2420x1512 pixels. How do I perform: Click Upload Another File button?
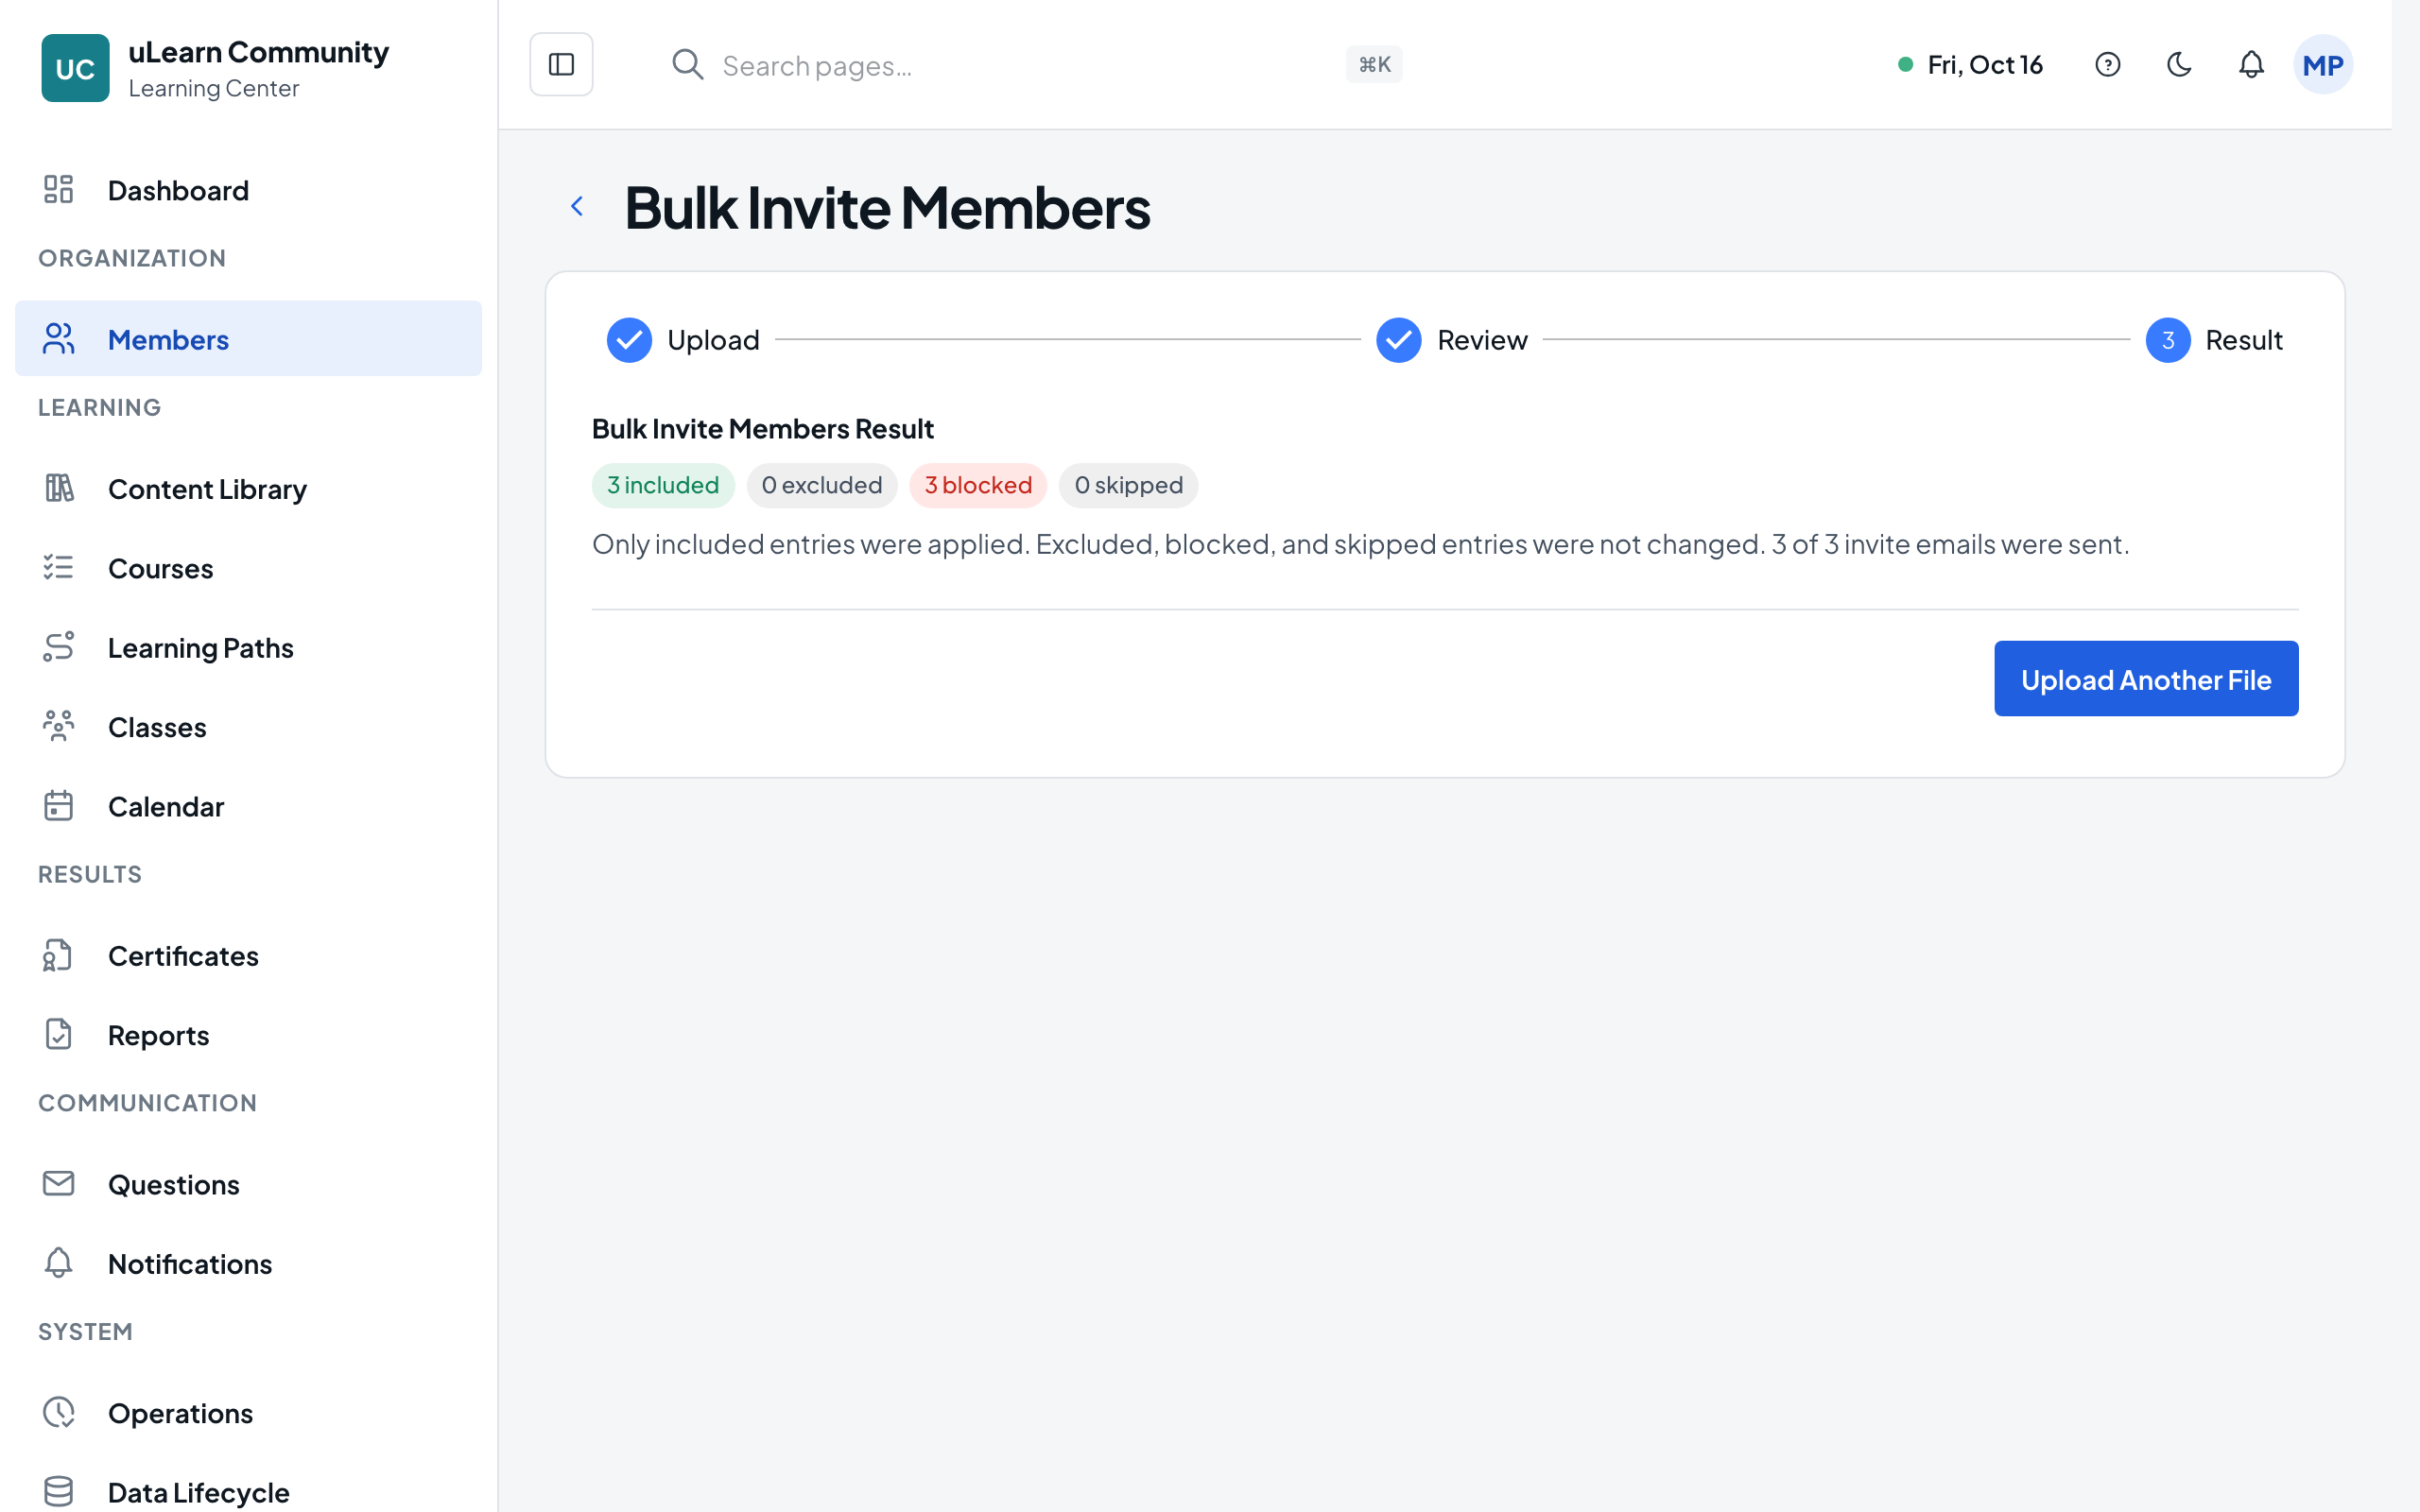(2145, 679)
